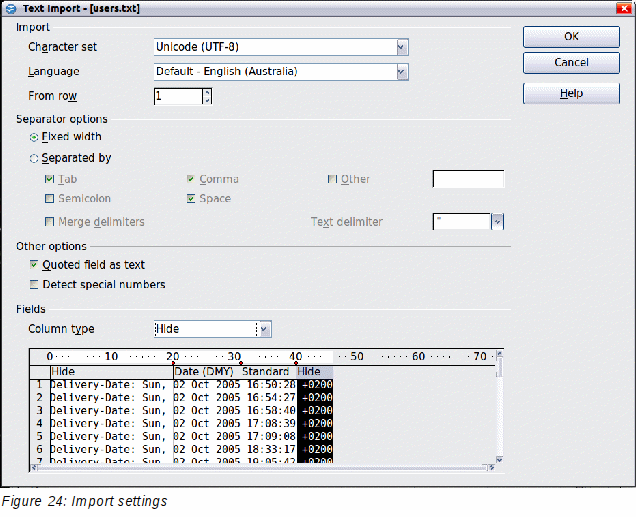The height and width of the screenshot is (518, 636).
Task: Click the horizontal scrollbar track in preview
Action: pos(263,468)
